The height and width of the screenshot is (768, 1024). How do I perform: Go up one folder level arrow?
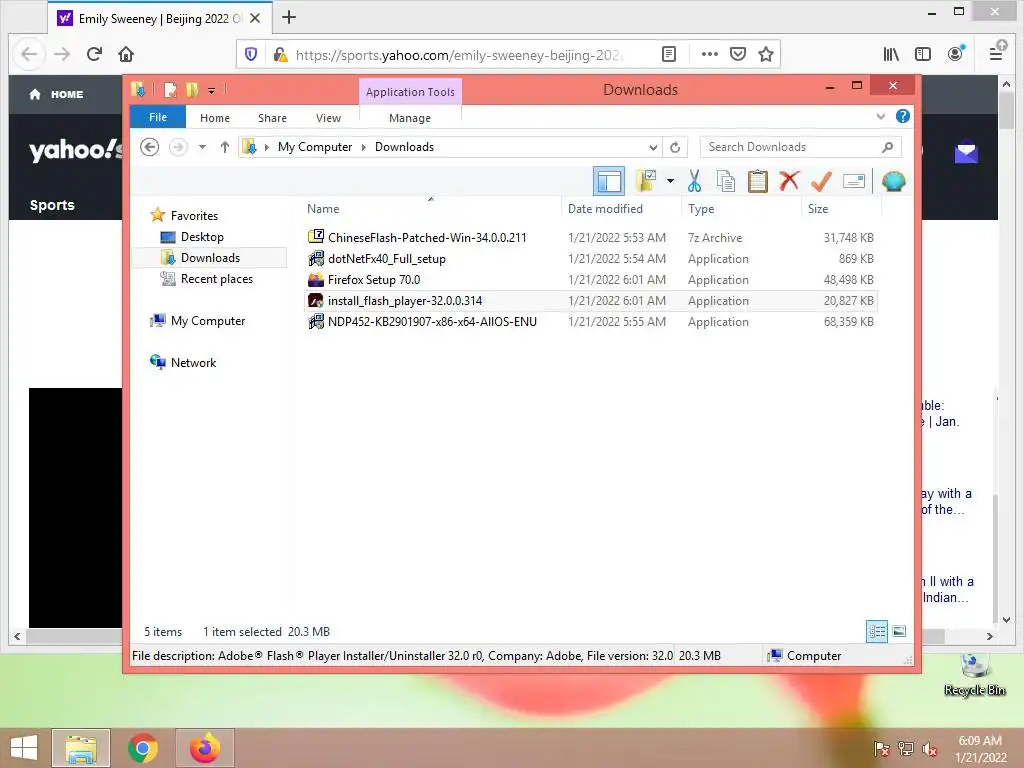pyautogui.click(x=225, y=147)
